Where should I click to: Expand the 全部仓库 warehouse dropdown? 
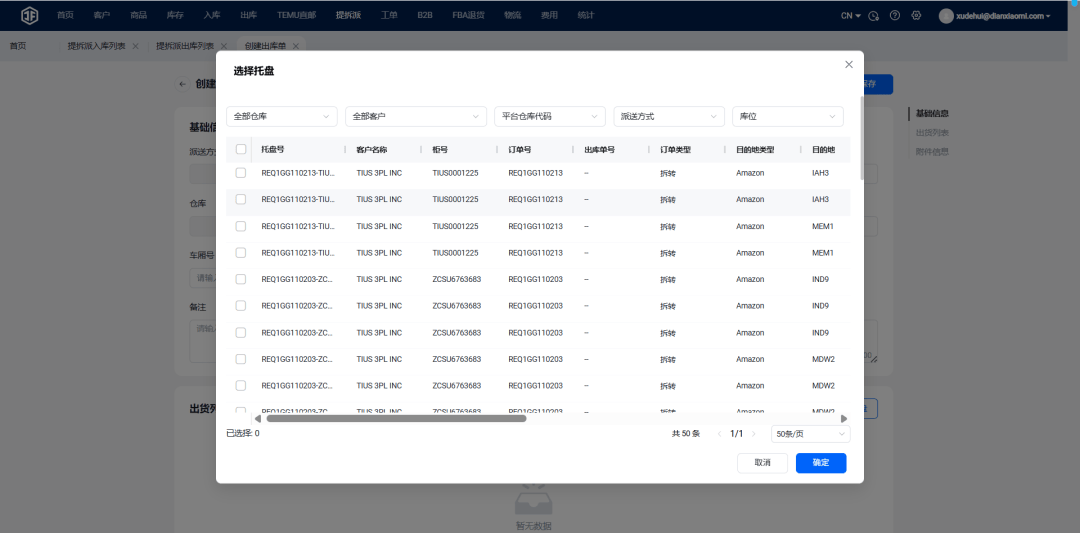coord(282,117)
